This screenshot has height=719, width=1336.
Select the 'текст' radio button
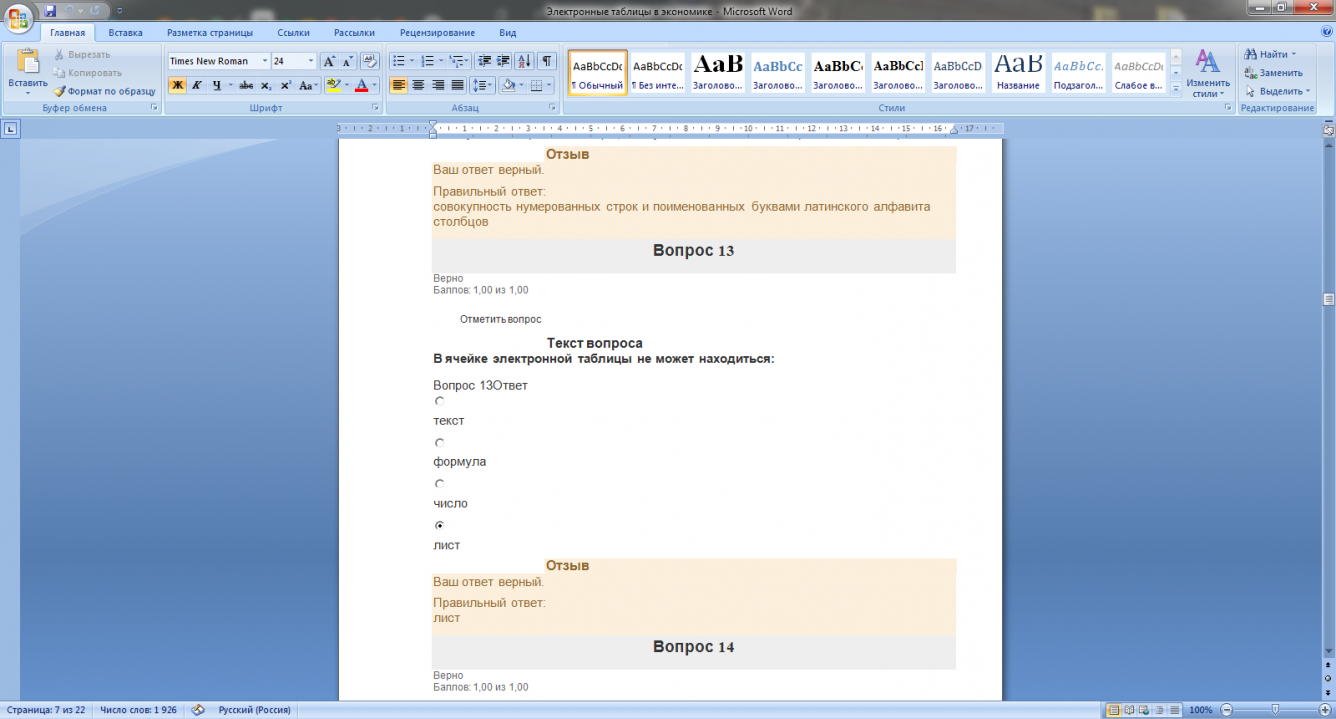coord(439,401)
